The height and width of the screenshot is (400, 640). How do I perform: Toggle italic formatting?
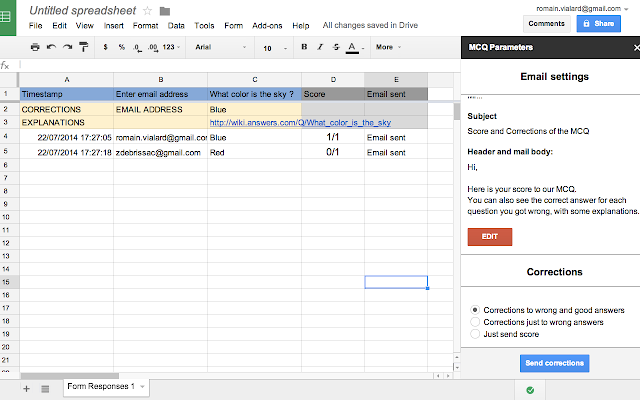(x=320, y=47)
